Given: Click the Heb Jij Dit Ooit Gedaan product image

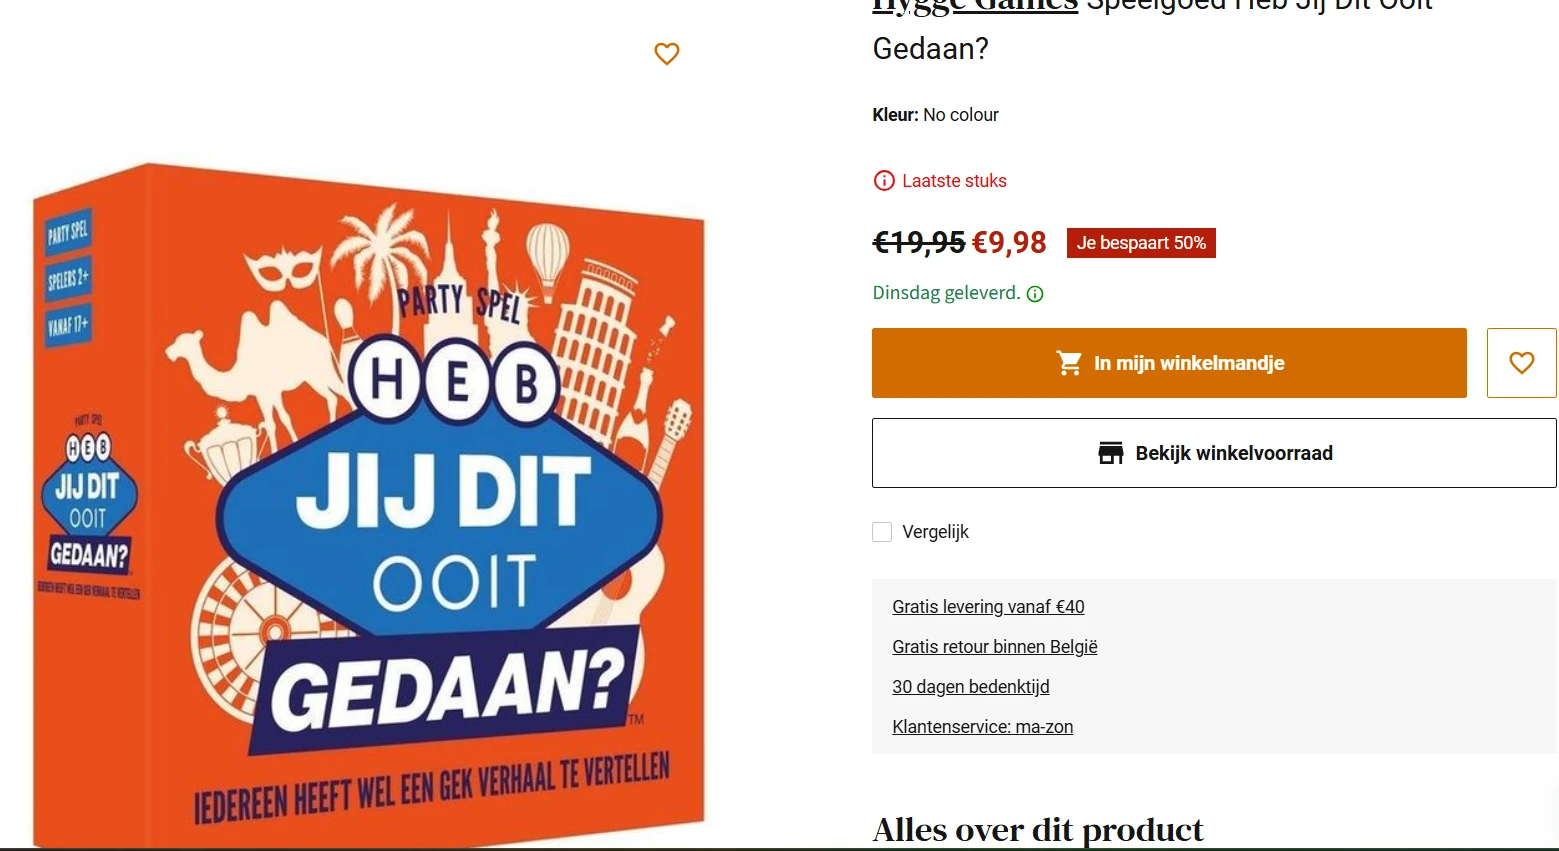Looking at the screenshot, I should [369, 505].
